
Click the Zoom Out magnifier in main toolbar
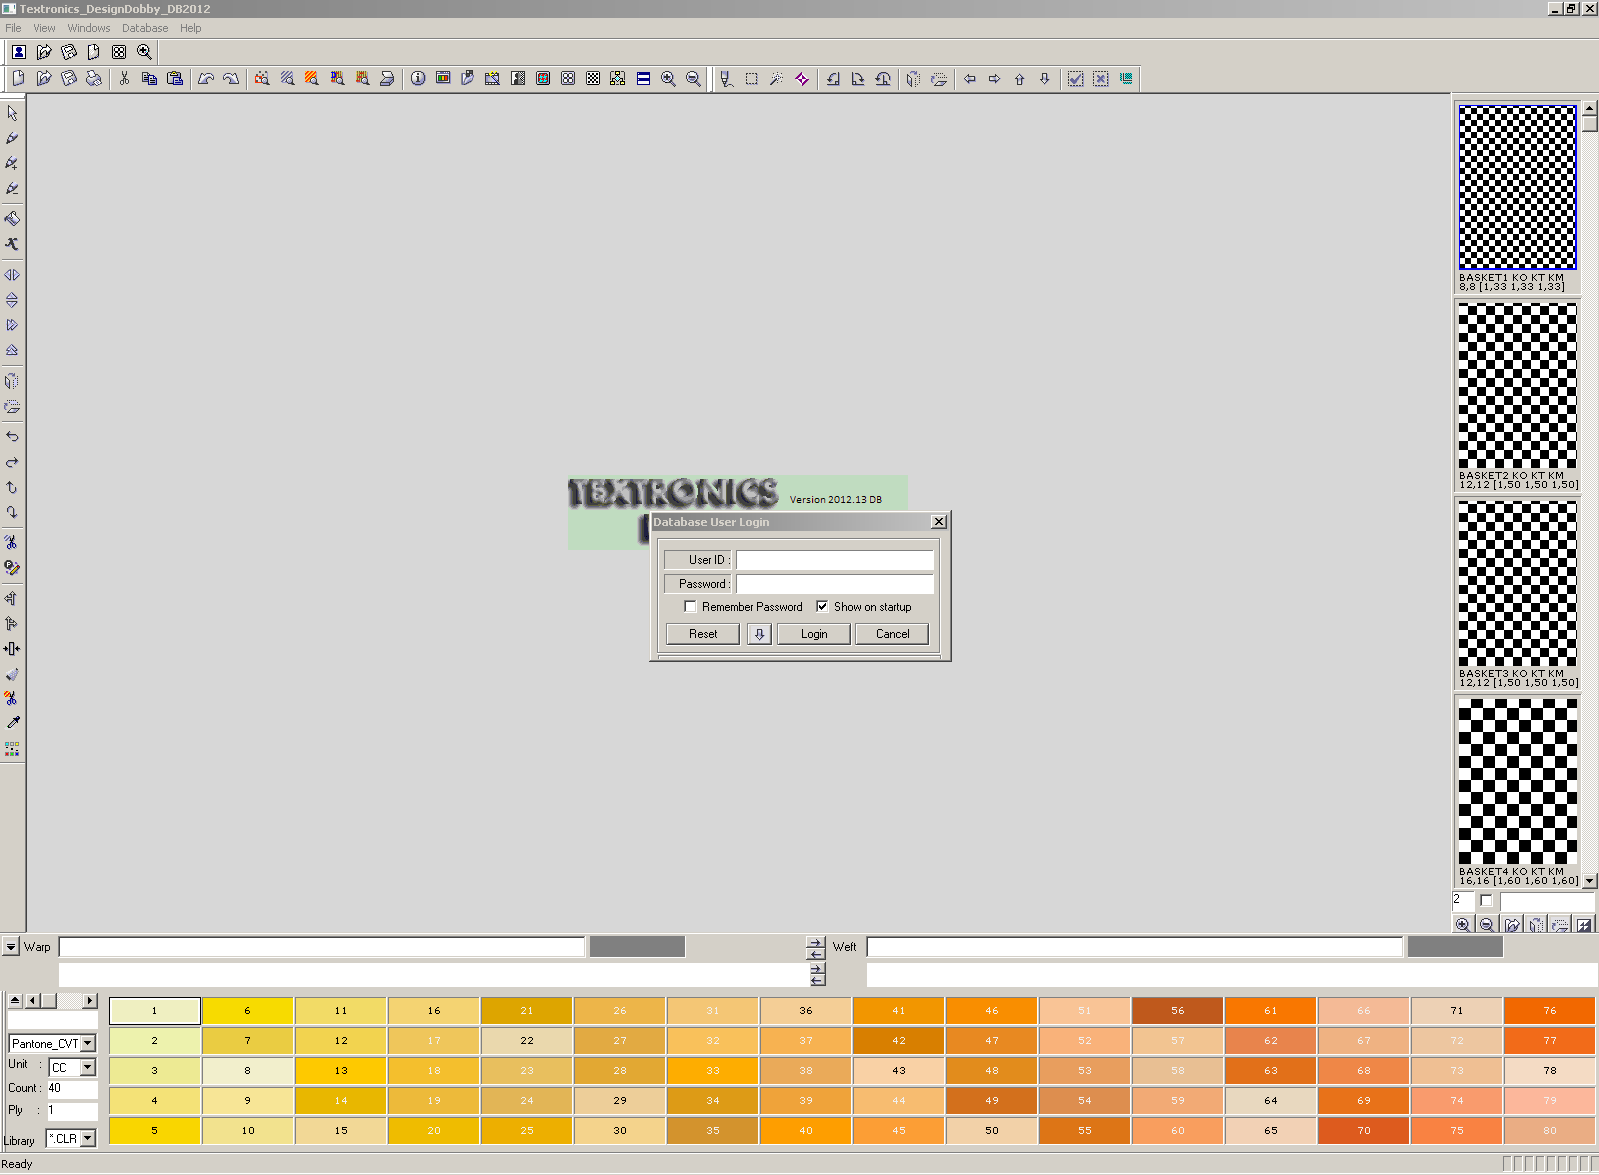pos(693,79)
